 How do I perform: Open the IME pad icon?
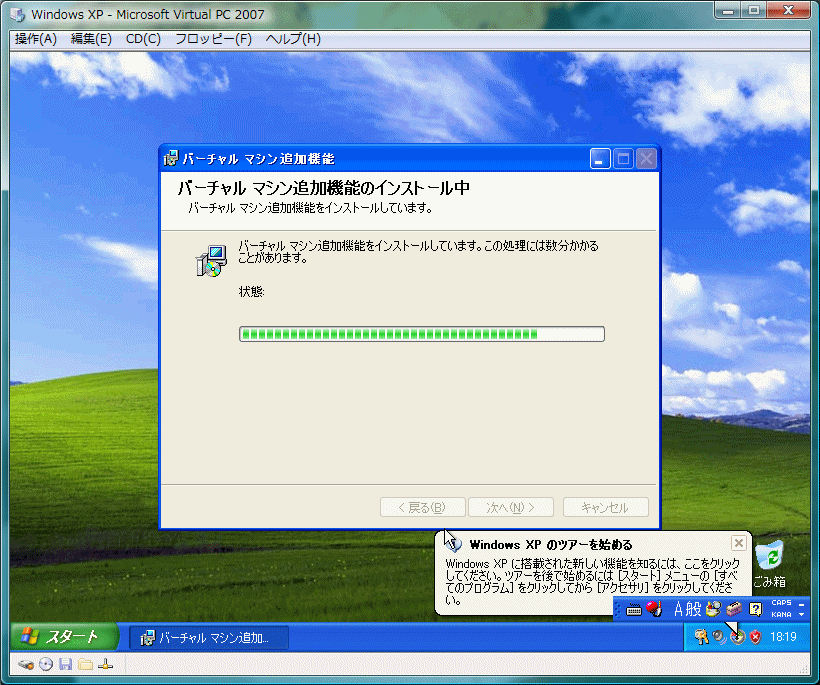[713, 609]
